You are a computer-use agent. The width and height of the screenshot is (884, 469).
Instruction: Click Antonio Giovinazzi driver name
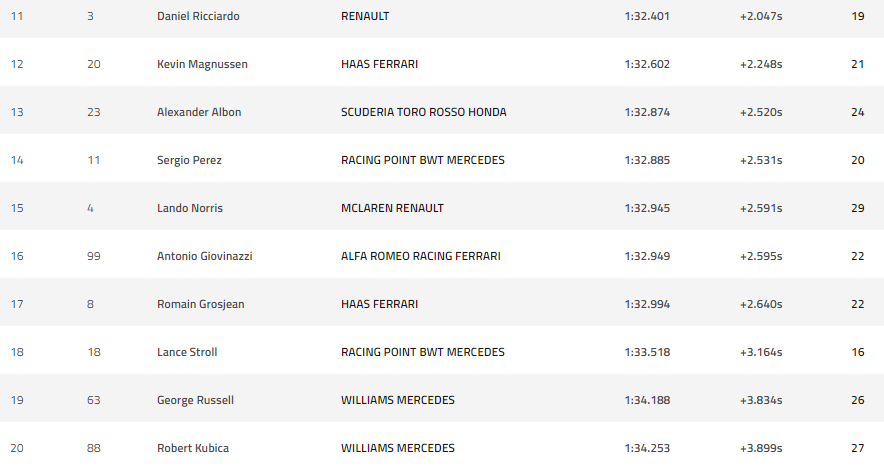[204, 256]
